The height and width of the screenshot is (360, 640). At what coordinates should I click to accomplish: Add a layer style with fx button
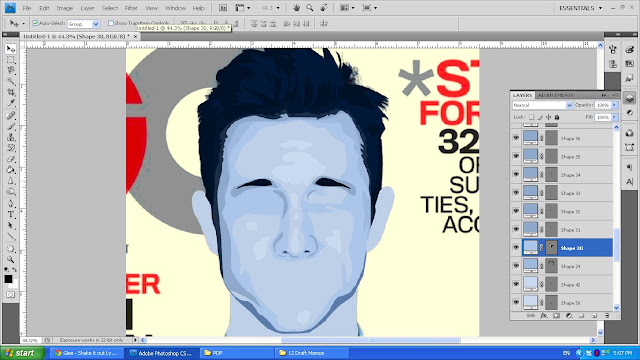pyautogui.click(x=544, y=316)
